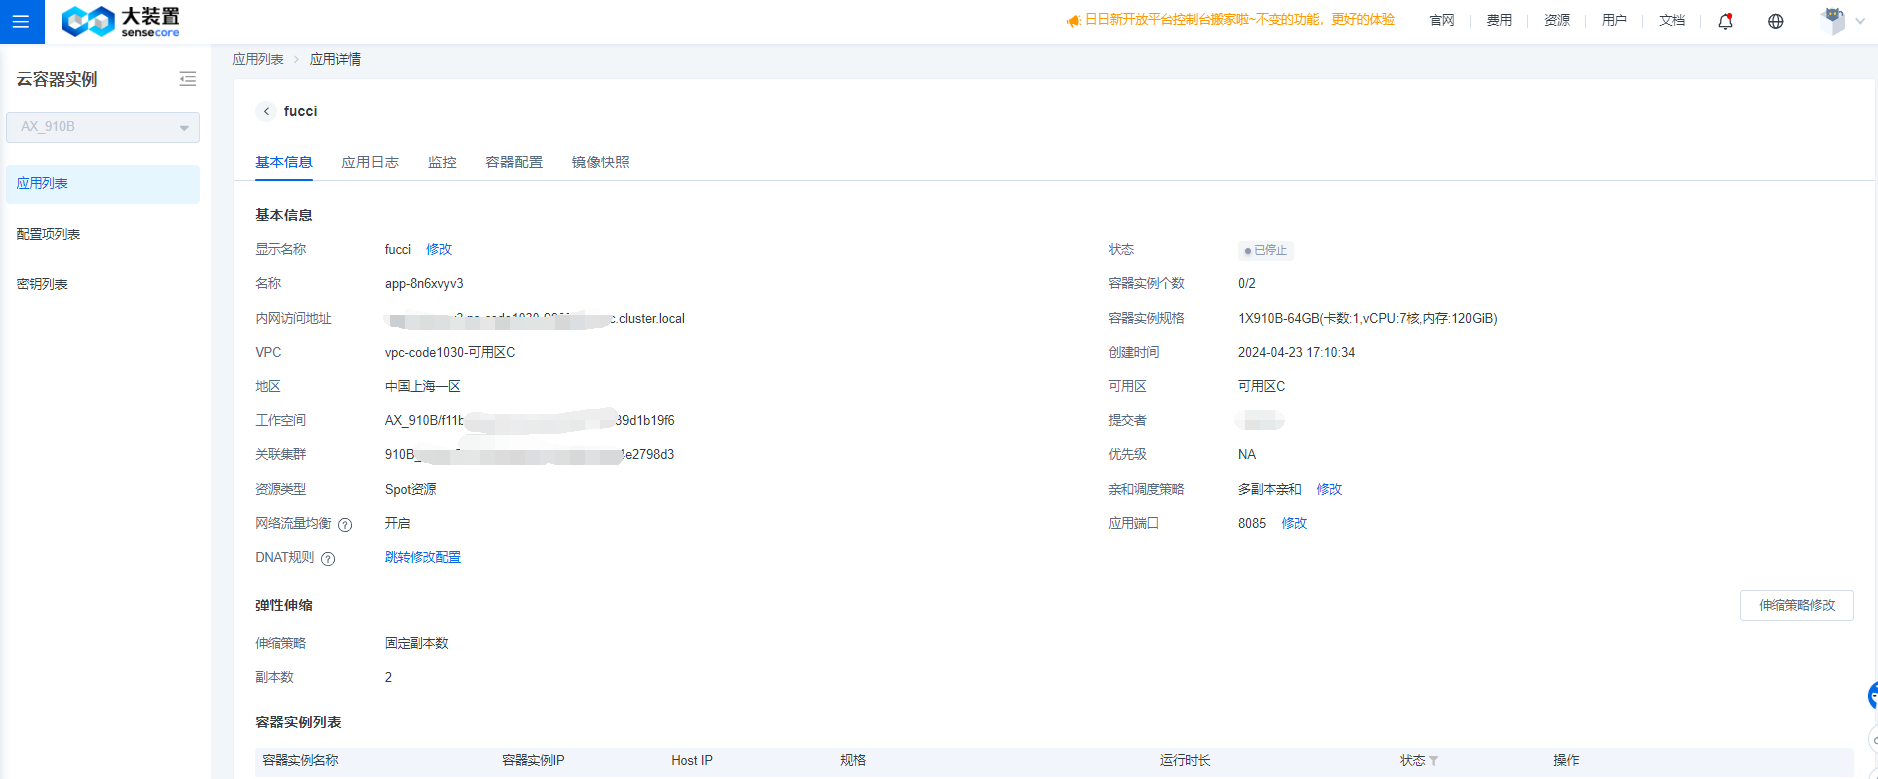The image size is (1878, 779).
Task: Select 配置项列表 in the sidebar
Action: (48, 234)
